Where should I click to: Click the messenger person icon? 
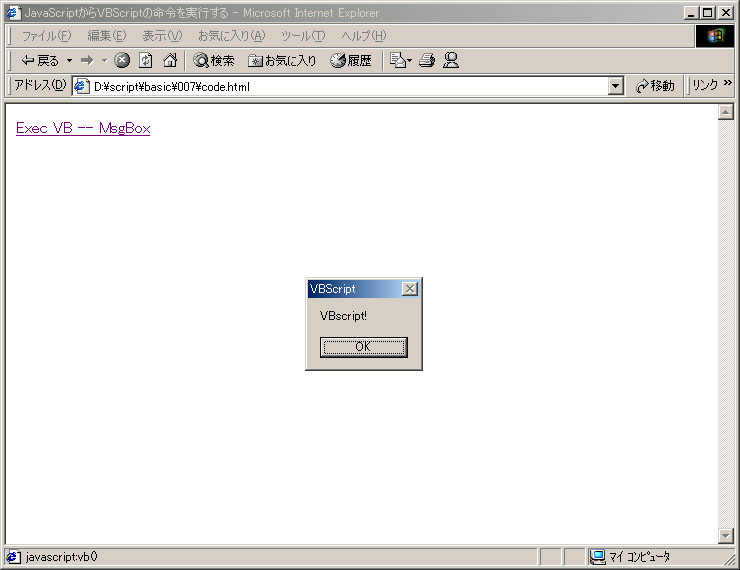click(x=451, y=60)
